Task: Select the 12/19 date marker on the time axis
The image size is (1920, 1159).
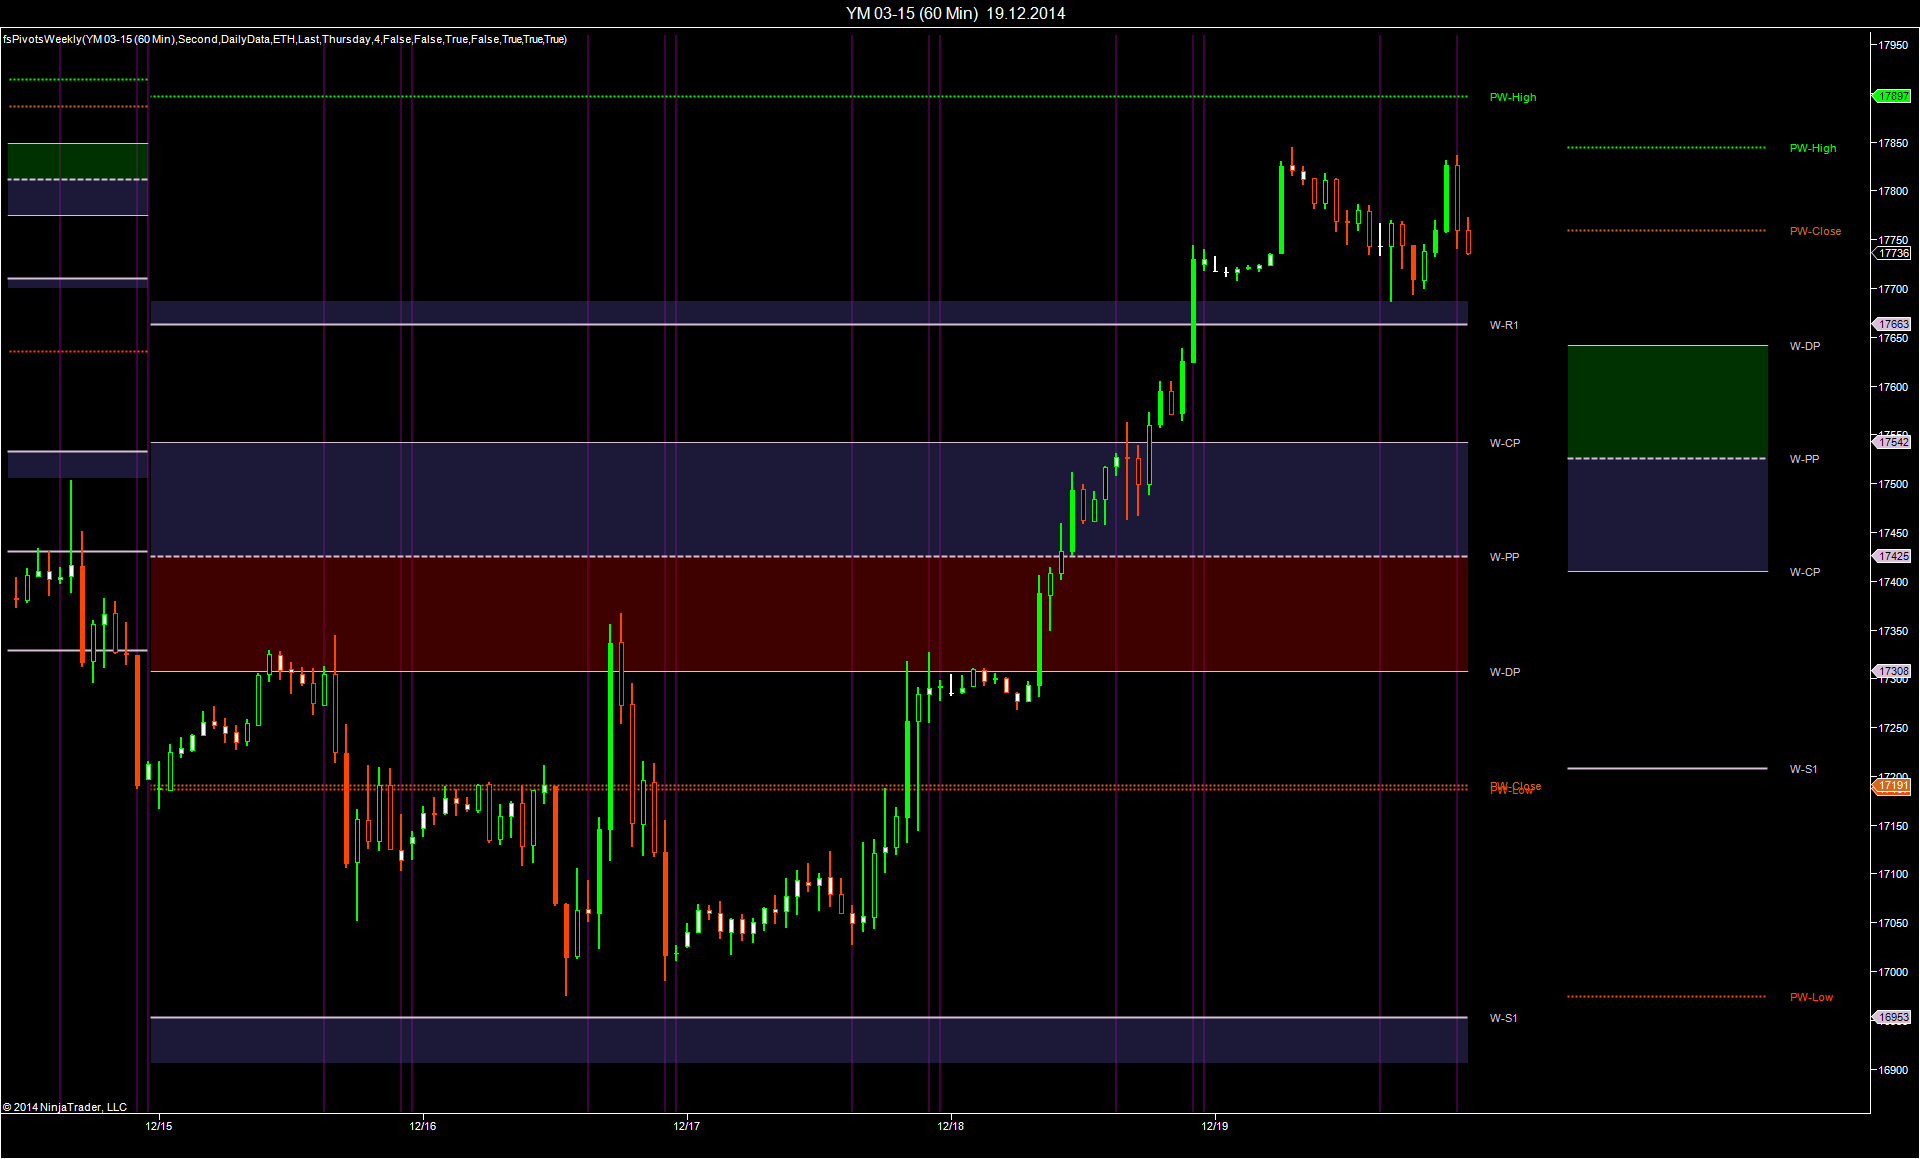Action: point(1215,1126)
